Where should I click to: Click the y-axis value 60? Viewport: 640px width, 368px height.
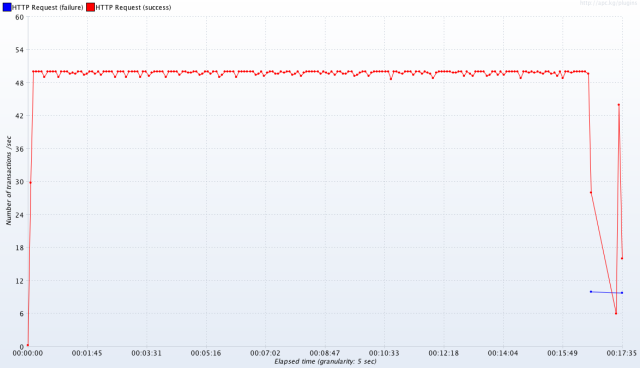tap(20, 17)
